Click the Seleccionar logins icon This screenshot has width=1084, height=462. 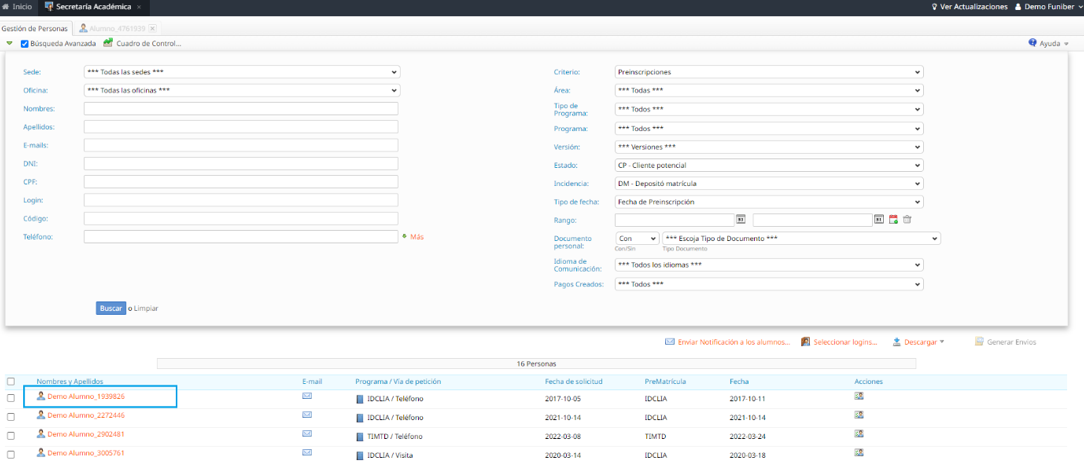[x=805, y=342]
